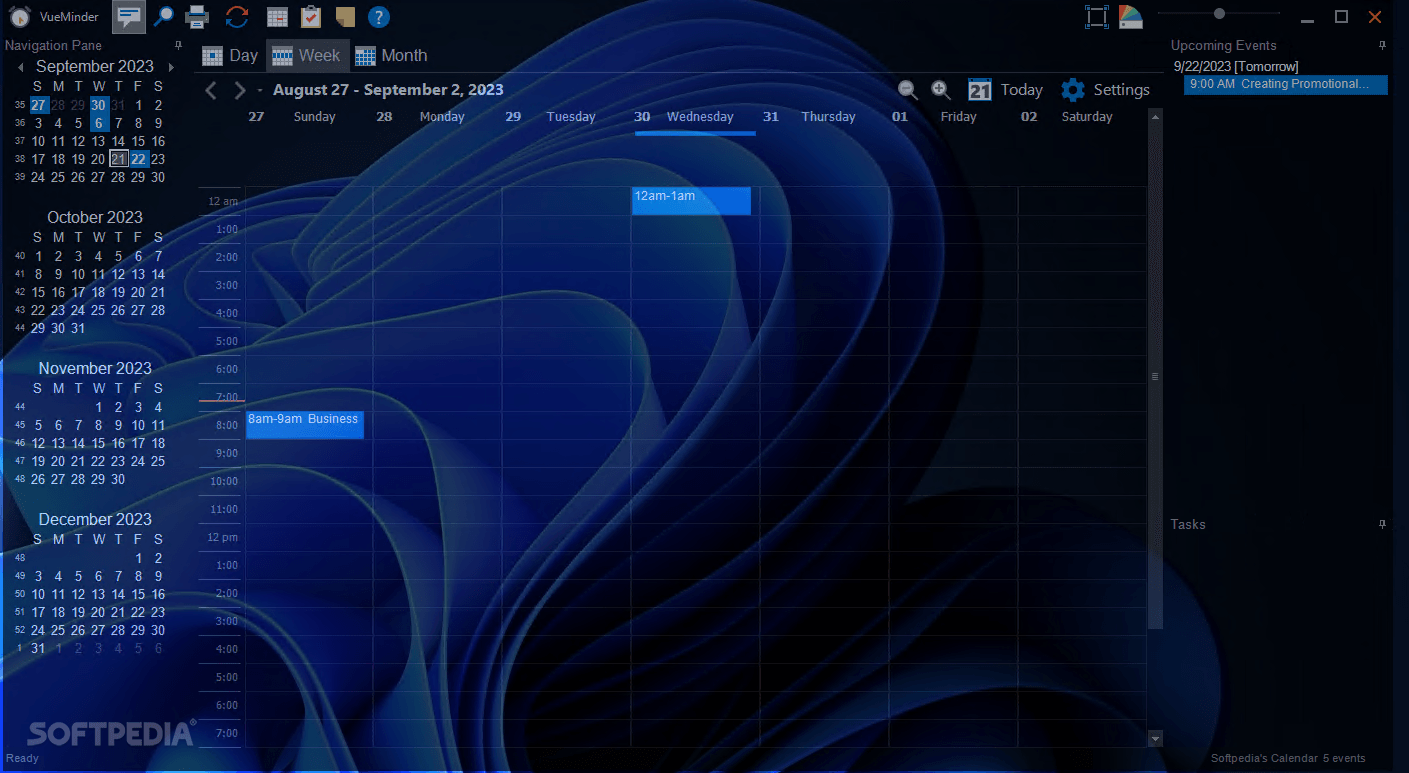Select November 15 in the mini calendar
1409x773 pixels.
[98, 443]
